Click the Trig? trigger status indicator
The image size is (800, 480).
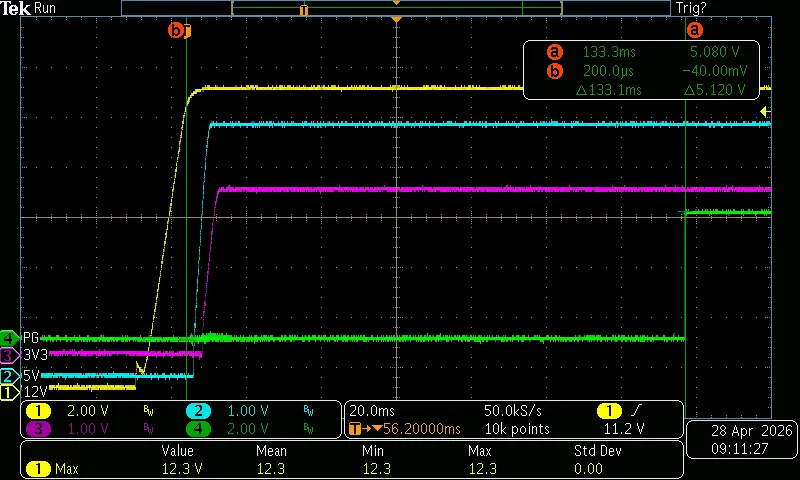pyautogui.click(x=691, y=8)
